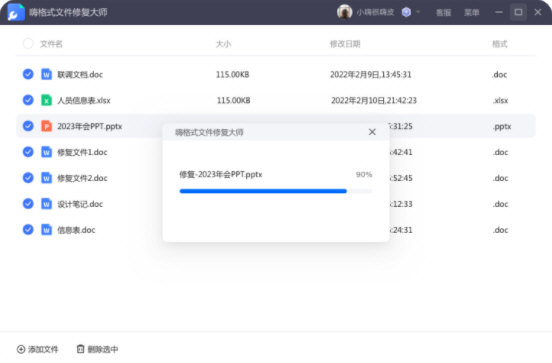Select the file name 修复文件2.doc
552x363 pixels.
point(82,178)
